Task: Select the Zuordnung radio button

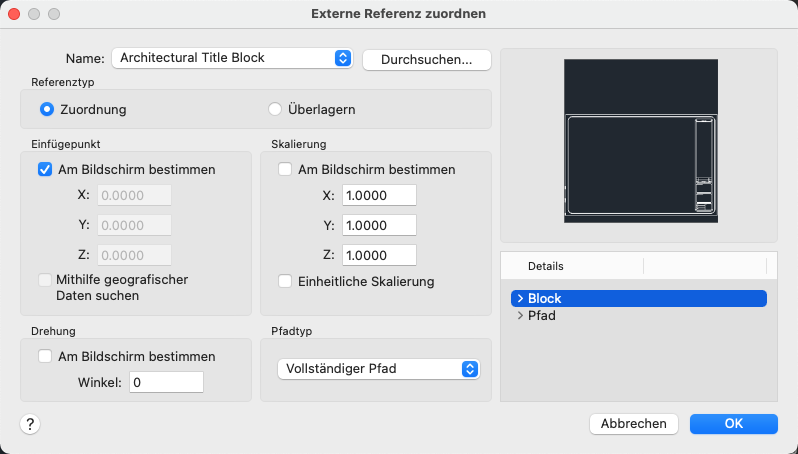Action: [47, 109]
